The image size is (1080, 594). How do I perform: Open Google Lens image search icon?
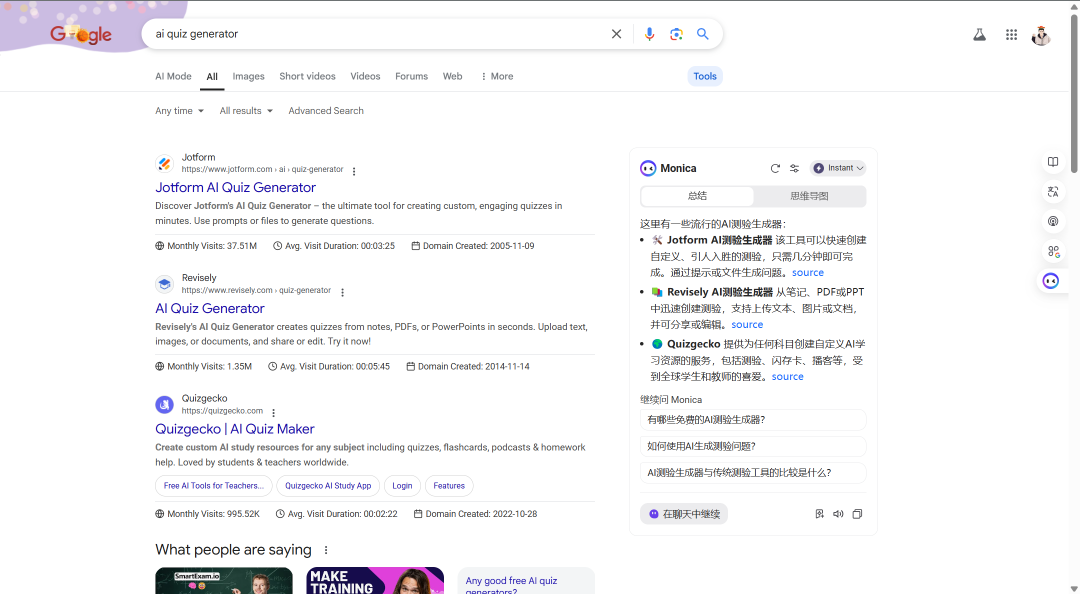point(676,34)
